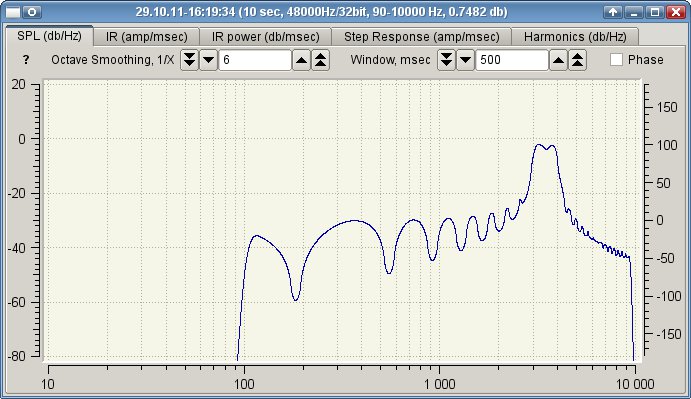Increase octave smoothing by one step
This screenshot has height=399, width=691.
click(301, 60)
